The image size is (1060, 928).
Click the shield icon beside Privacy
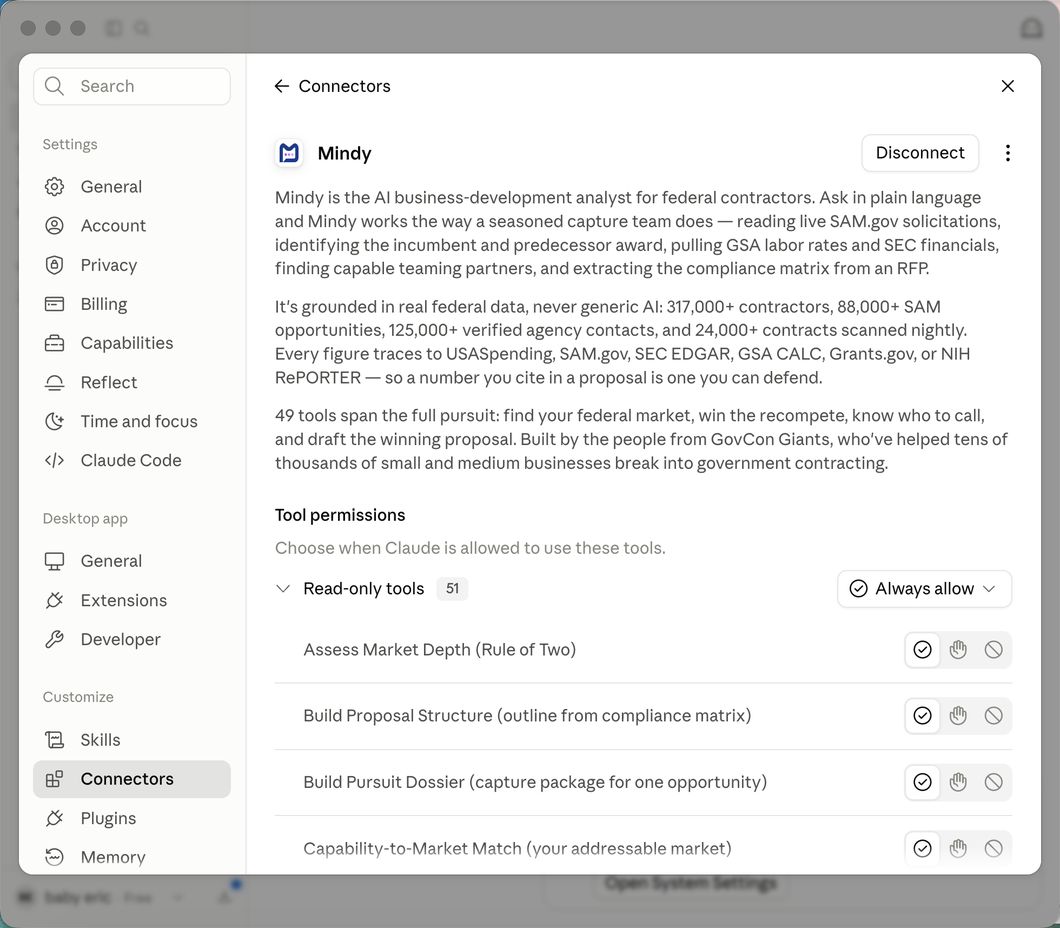coord(54,265)
